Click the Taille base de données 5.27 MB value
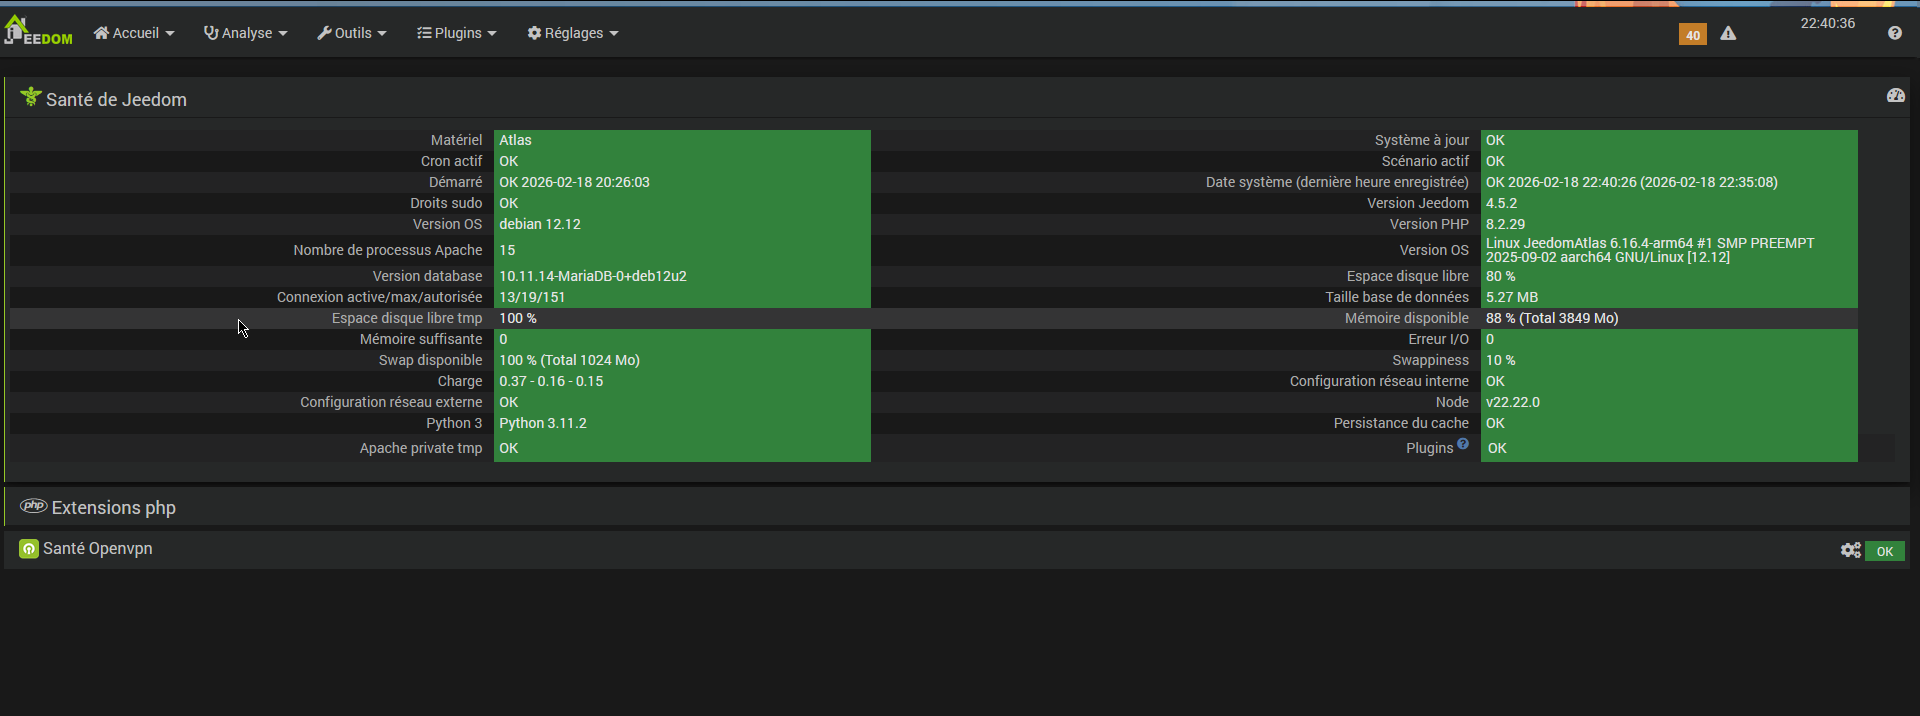1920x716 pixels. 1512,297
